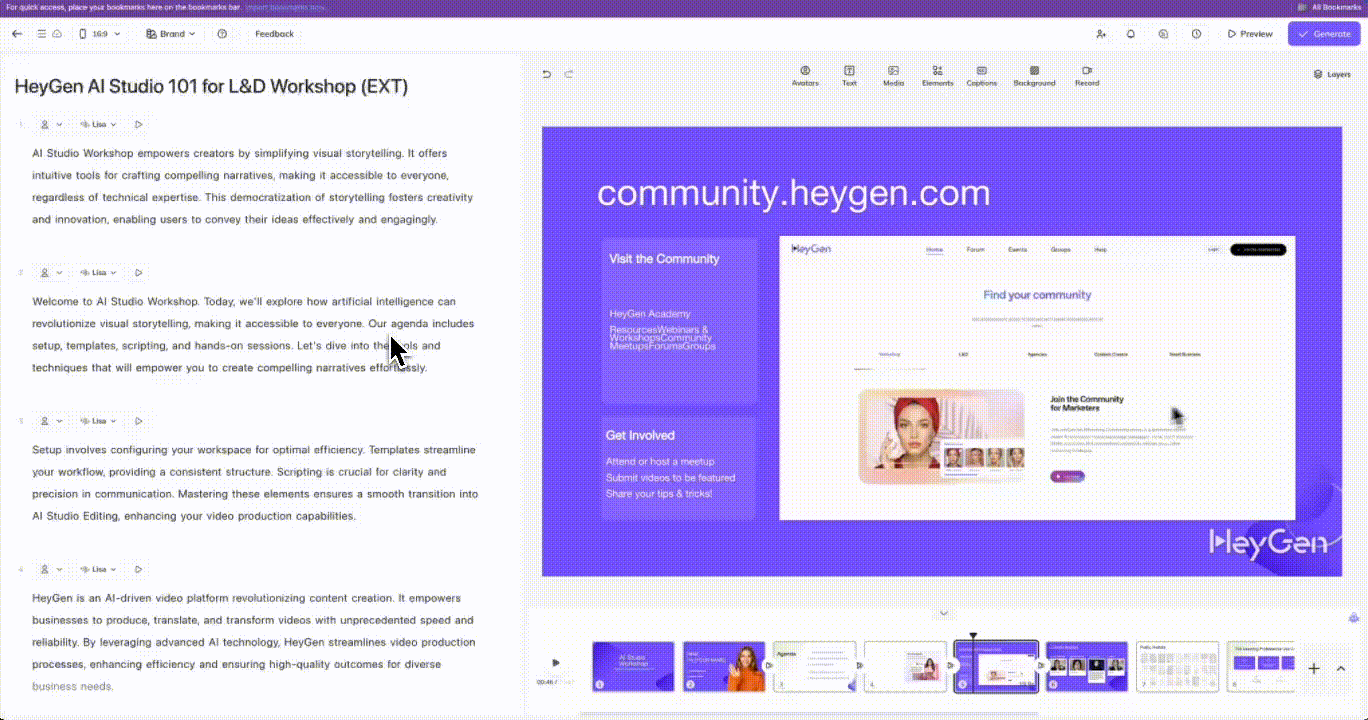Select the scene 6 thumbnail with avatar portraits

[1087, 666]
